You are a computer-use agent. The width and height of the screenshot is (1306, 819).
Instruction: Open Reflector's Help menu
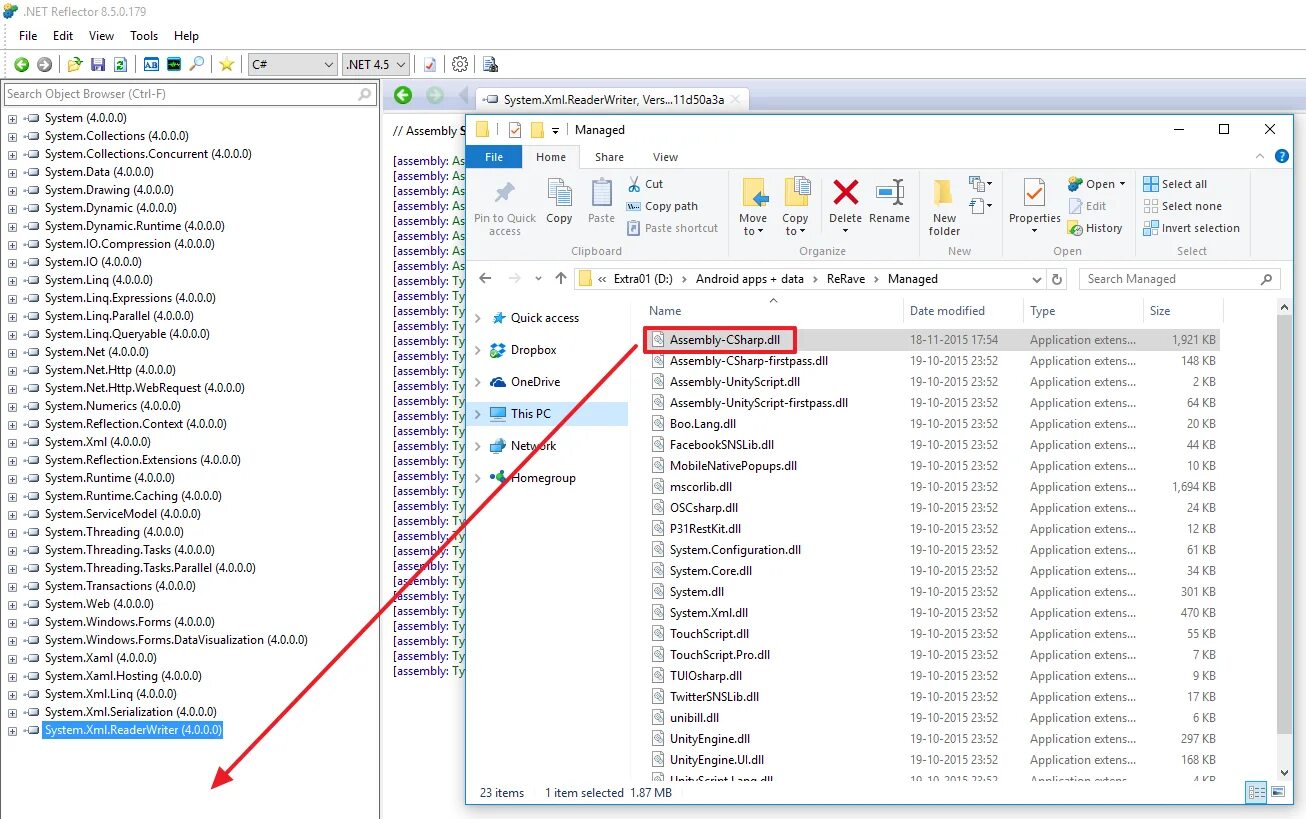tap(186, 36)
